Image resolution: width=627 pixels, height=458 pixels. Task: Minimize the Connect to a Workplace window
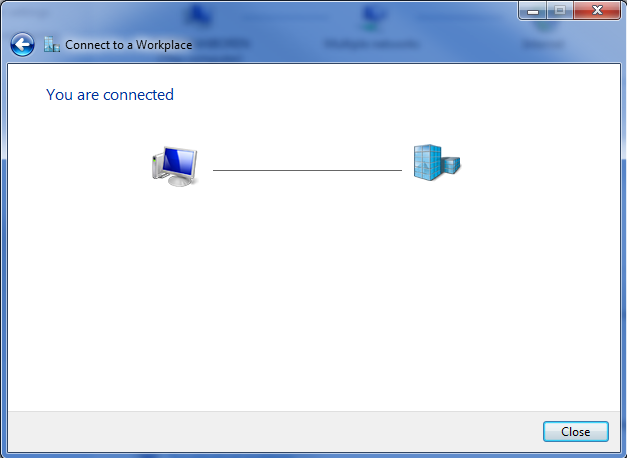(533, 10)
